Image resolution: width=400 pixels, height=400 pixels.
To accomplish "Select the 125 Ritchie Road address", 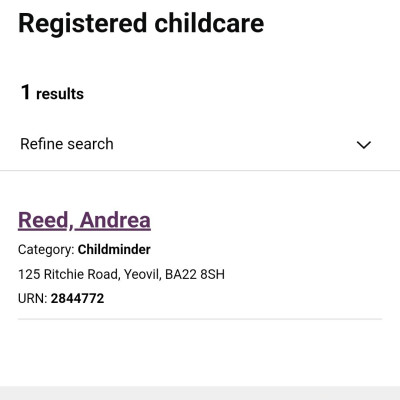I will point(68,274).
